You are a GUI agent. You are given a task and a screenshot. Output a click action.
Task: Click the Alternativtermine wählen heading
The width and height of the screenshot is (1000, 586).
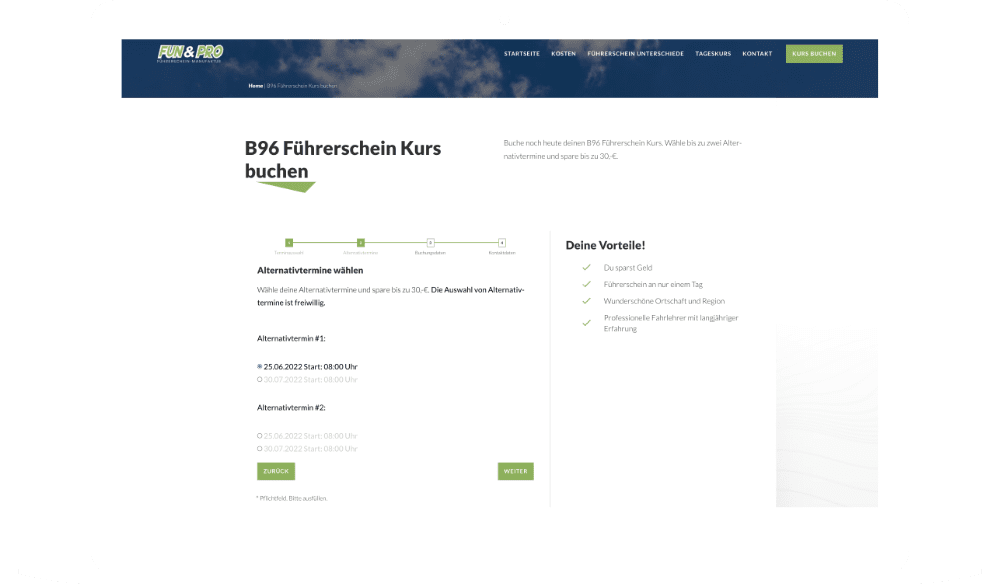310,270
